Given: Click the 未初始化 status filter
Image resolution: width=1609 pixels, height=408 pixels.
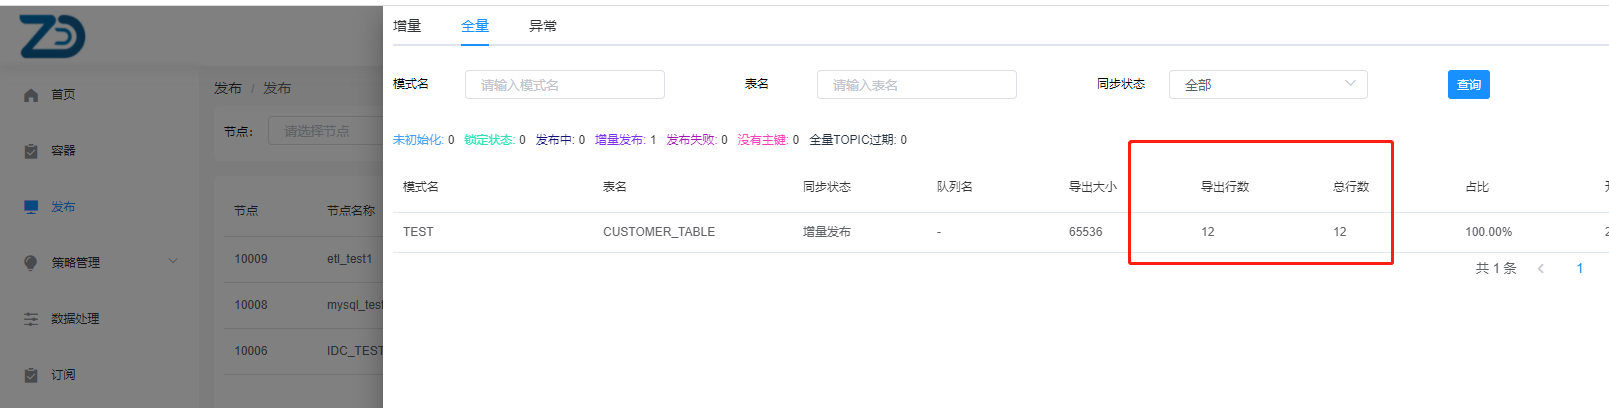Looking at the screenshot, I should pos(418,140).
